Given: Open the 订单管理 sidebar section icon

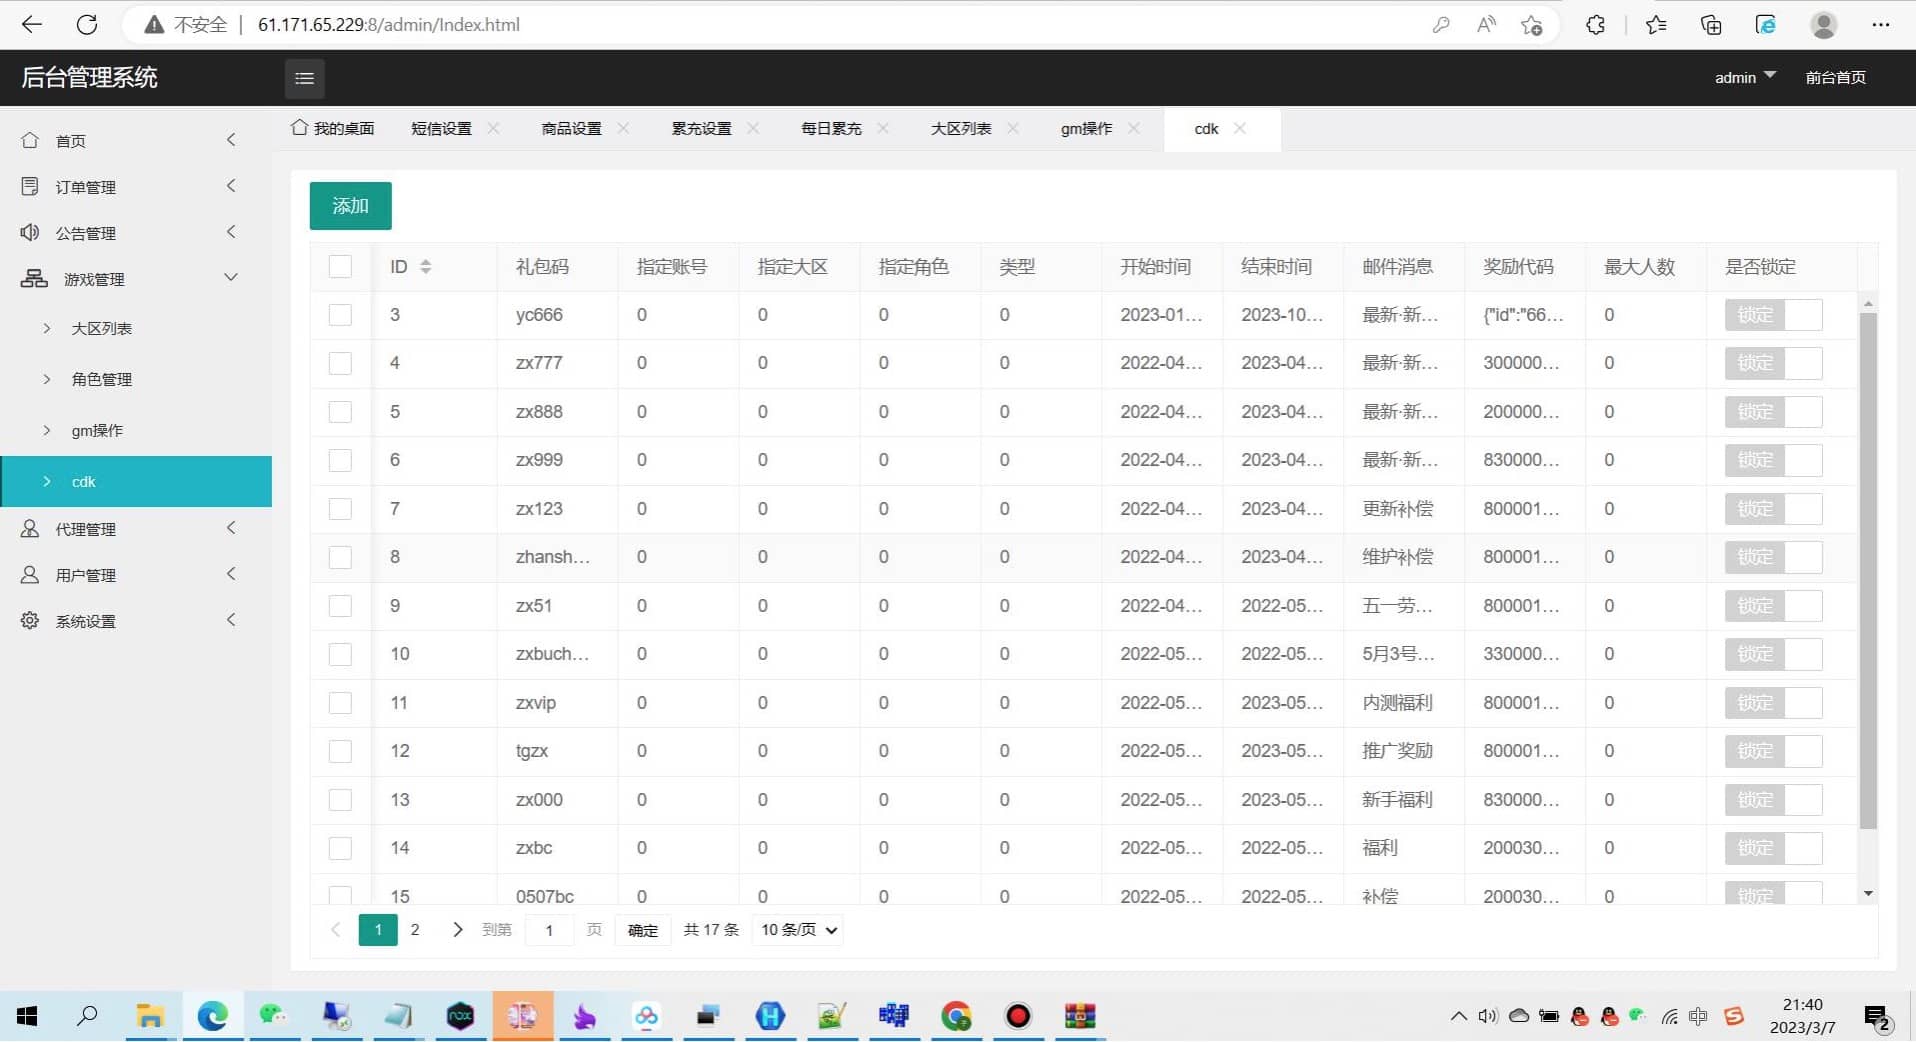Looking at the screenshot, I should [28, 186].
